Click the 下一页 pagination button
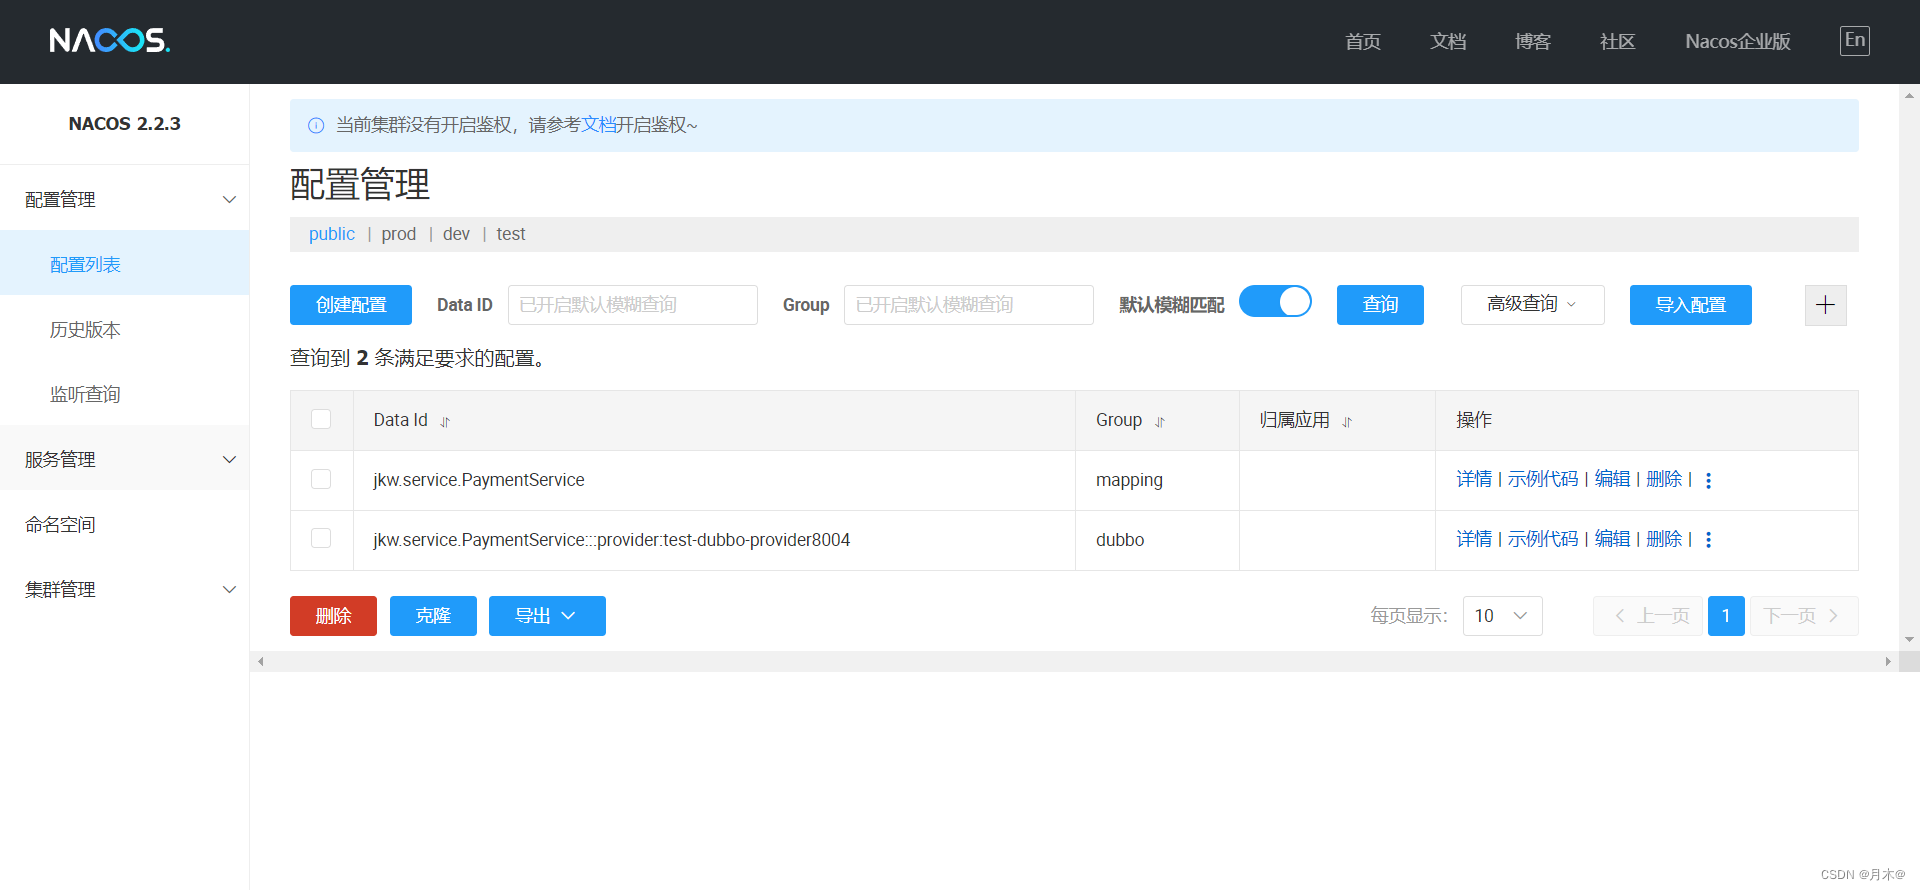1920x890 pixels. coord(1804,616)
